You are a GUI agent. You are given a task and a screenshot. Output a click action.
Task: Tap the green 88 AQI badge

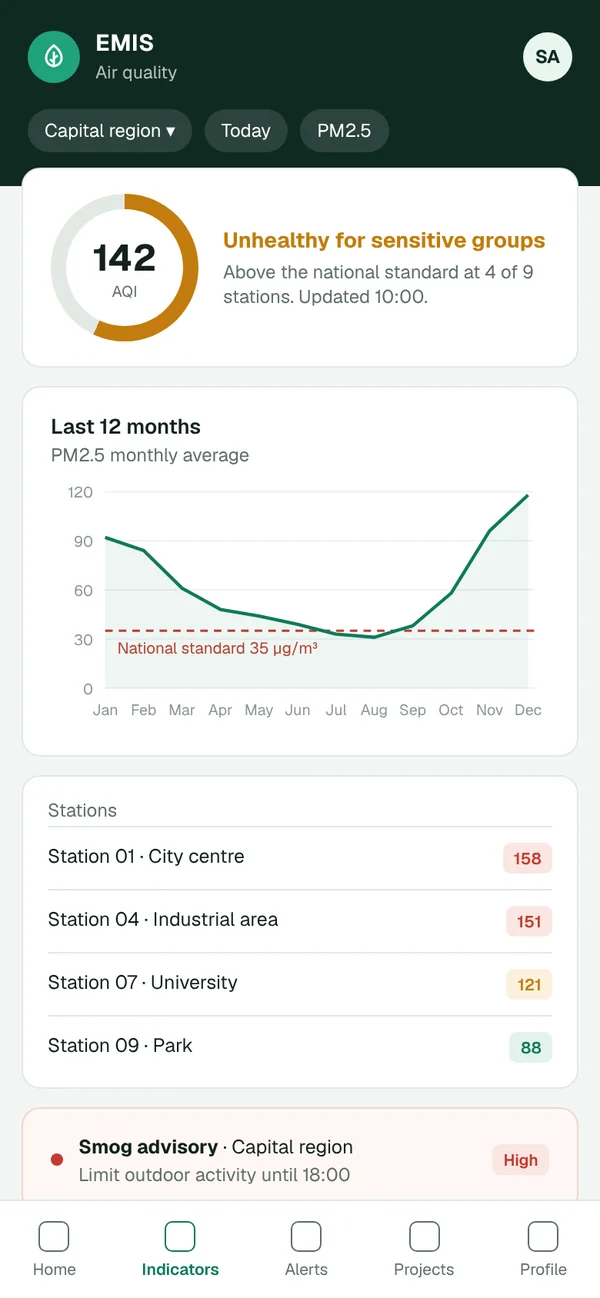(531, 1048)
